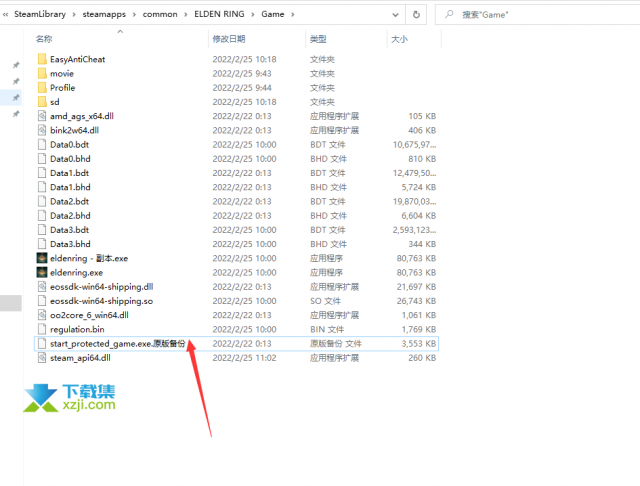Click the oo2core_6_win64.dll file icon
This screenshot has height=486, width=640.
tap(42, 315)
